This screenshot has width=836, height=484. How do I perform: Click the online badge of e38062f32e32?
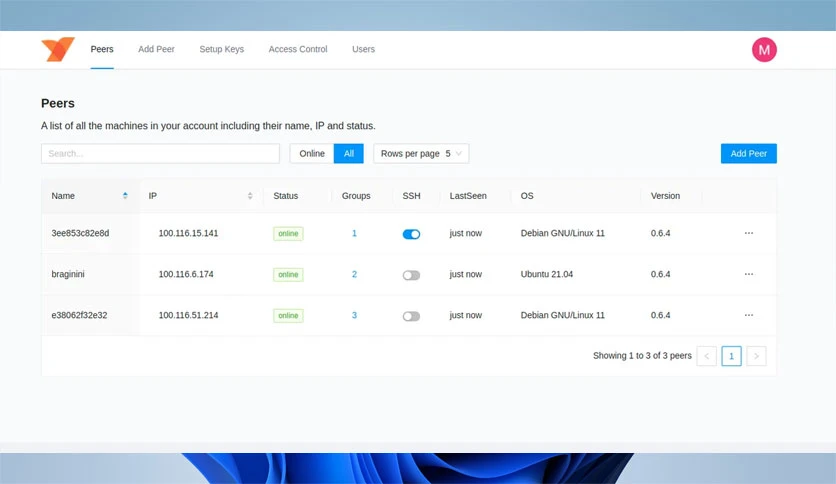[x=288, y=316]
